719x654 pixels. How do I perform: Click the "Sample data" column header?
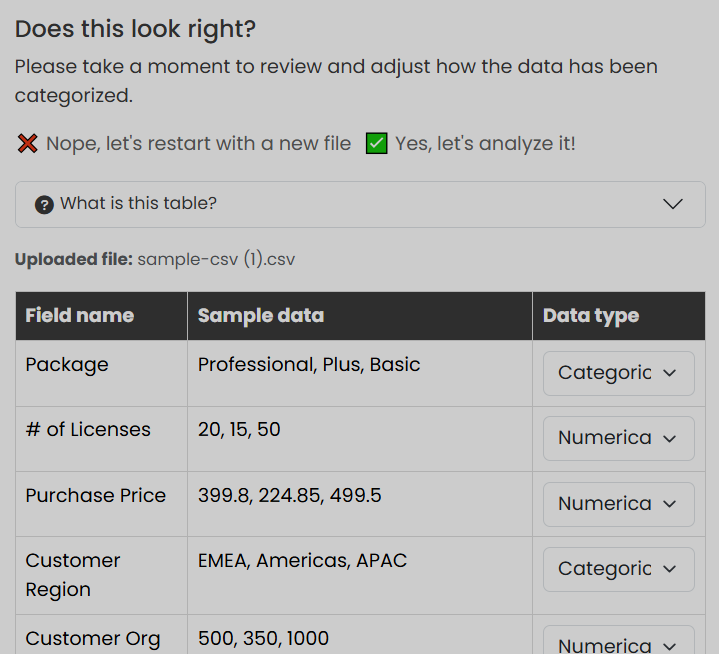261,316
